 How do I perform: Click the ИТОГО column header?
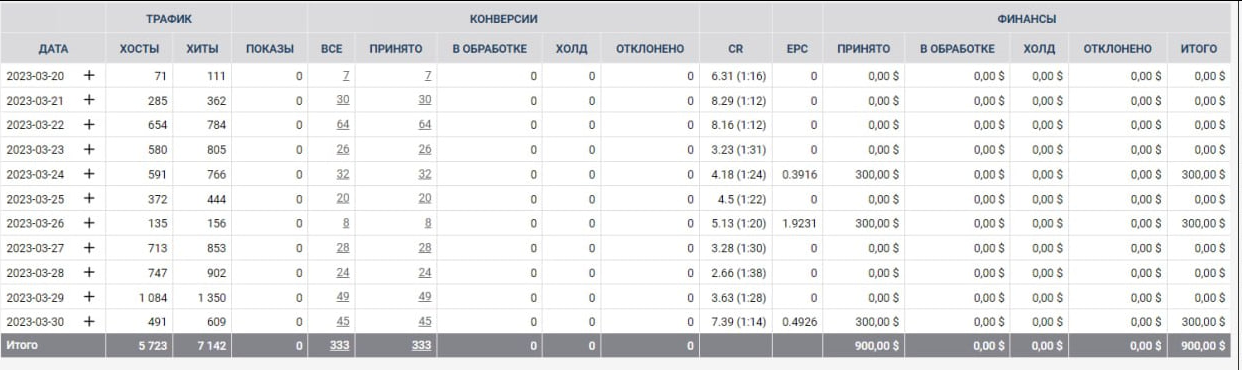(1198, 49)
